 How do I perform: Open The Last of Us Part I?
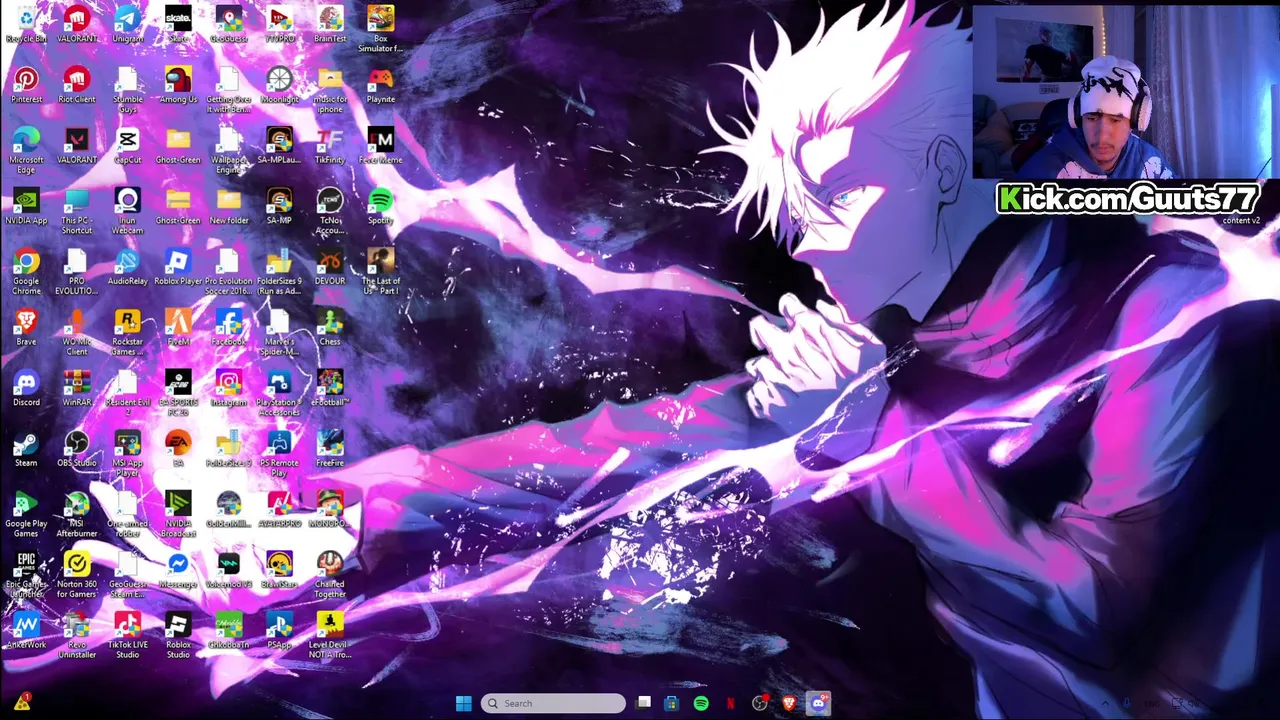[x=380, y=271]
